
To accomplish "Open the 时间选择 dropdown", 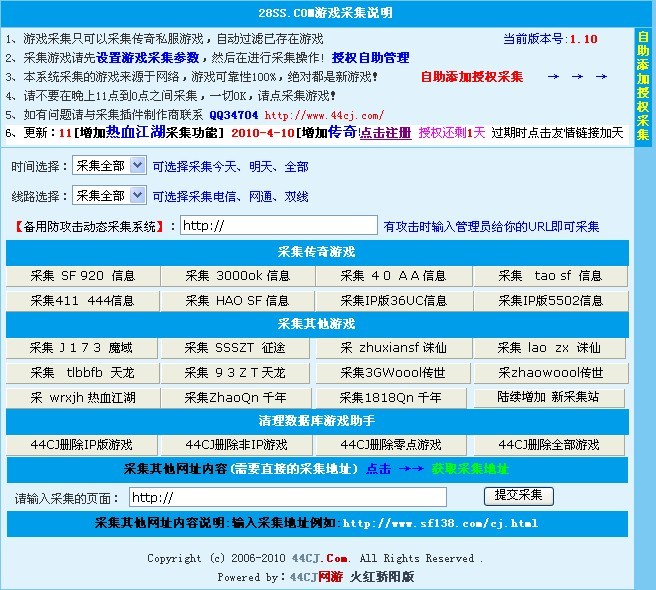I will pyautogui.click(x=109, y=166).
